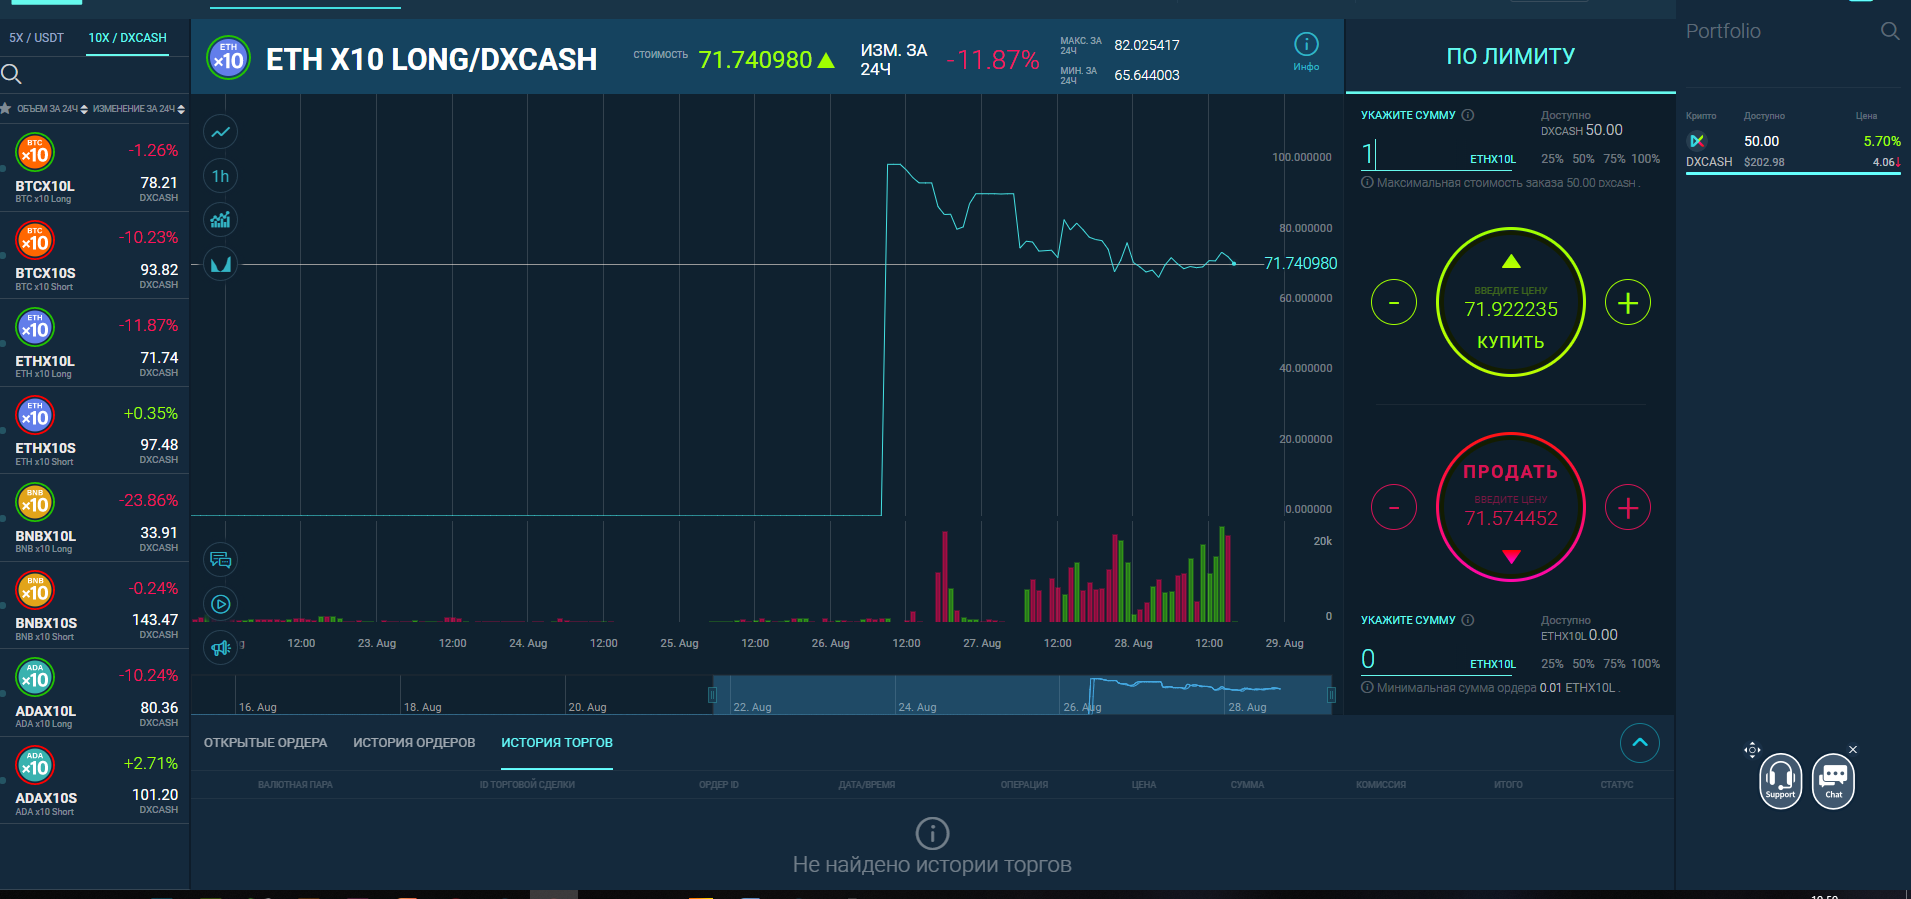Select the BTCX10L token icon

pyautogui.click(x=35, y=153)
